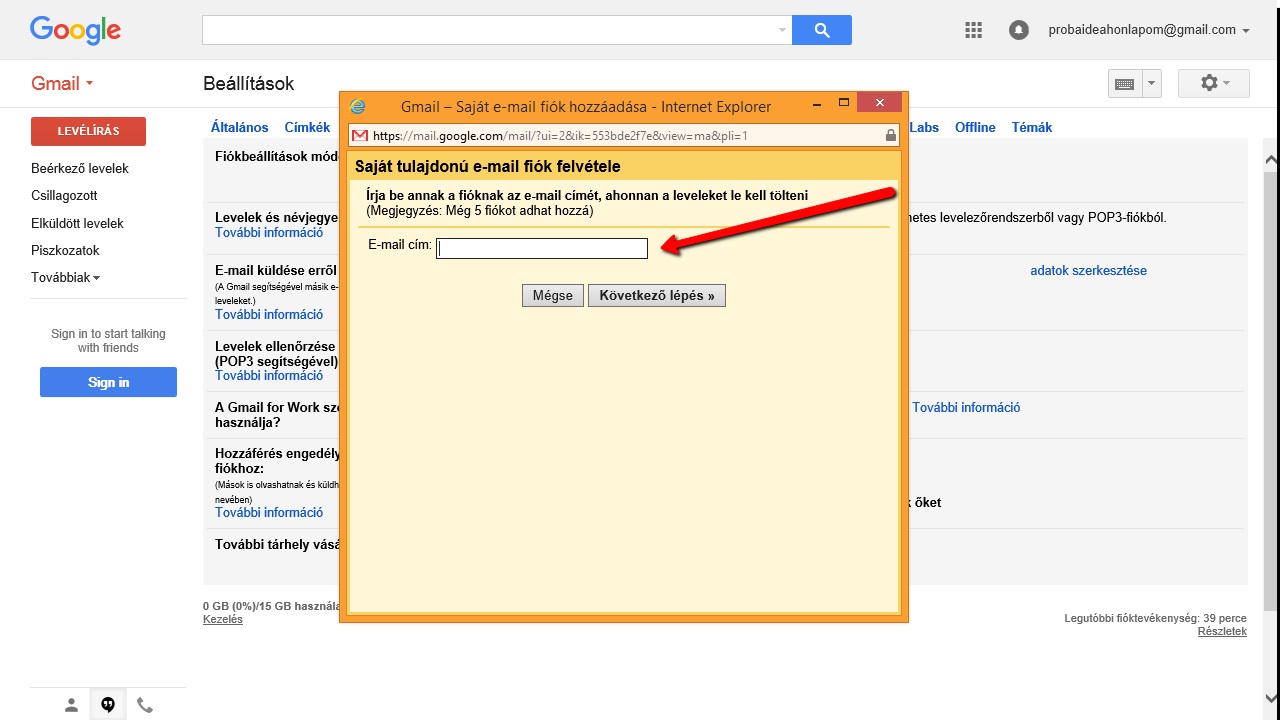Open the Google apps grid

(974, 30)
